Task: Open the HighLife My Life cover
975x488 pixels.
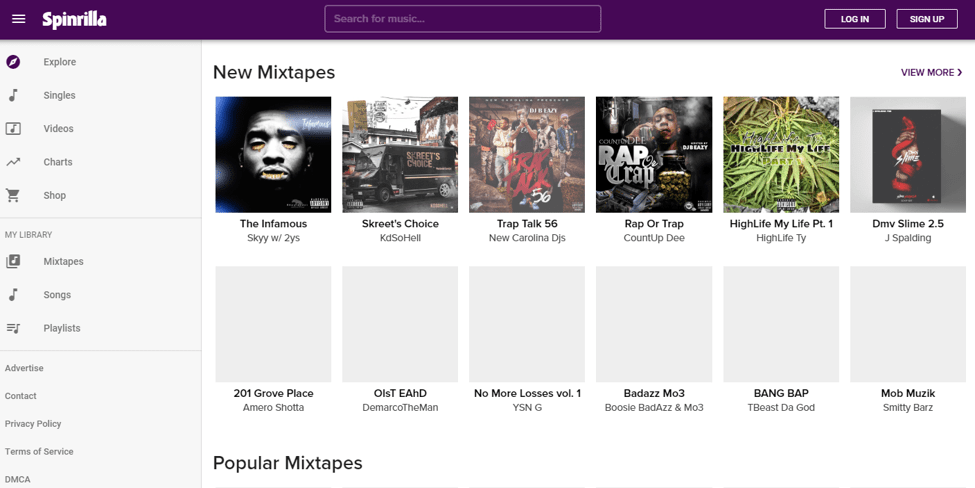Action: point(781,154)
